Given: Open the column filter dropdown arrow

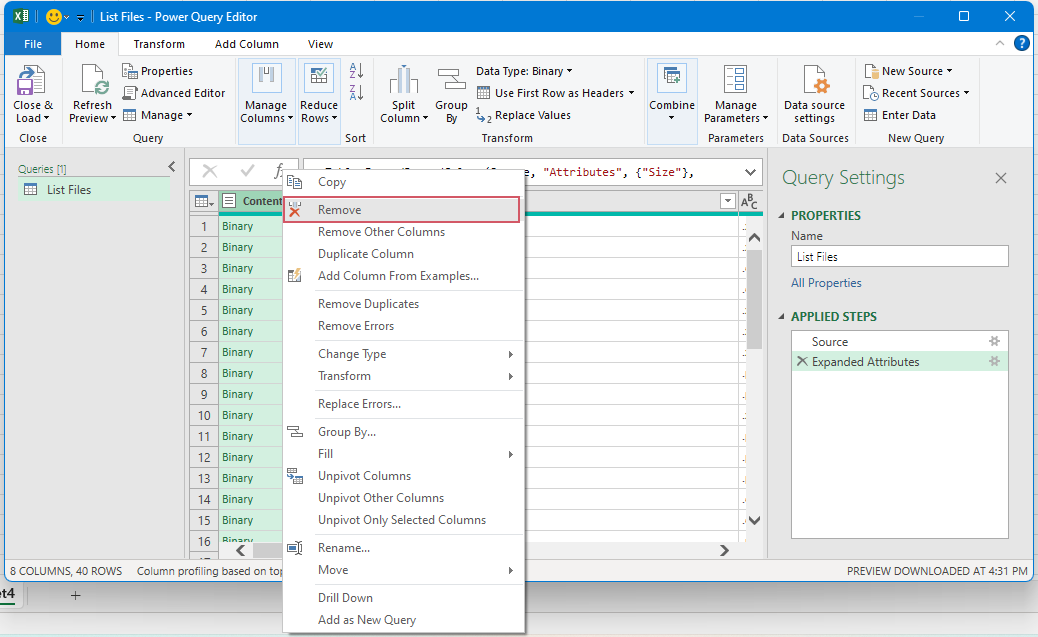Looking at the screenshot, I should click(x=728, y=201).
